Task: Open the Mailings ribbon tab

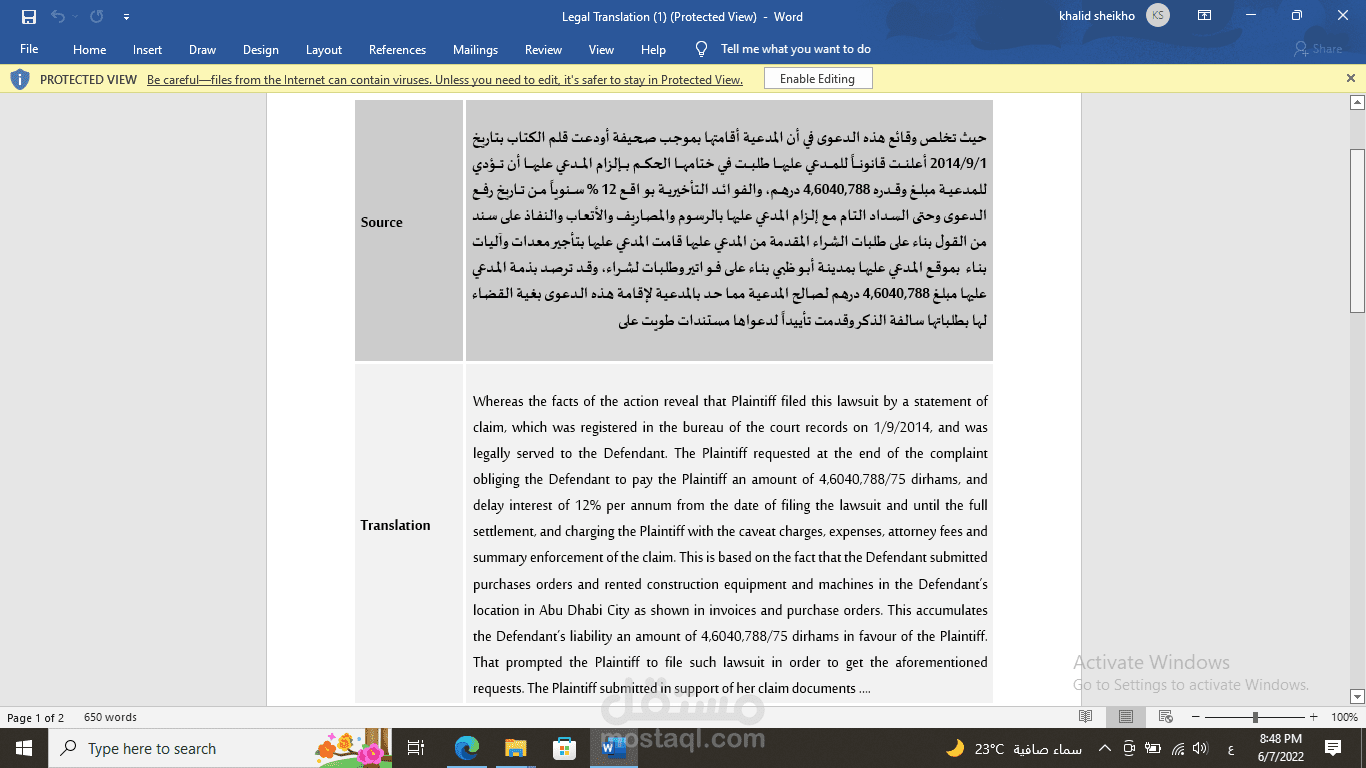Action: pyautogui.click(x=475, y=48)
